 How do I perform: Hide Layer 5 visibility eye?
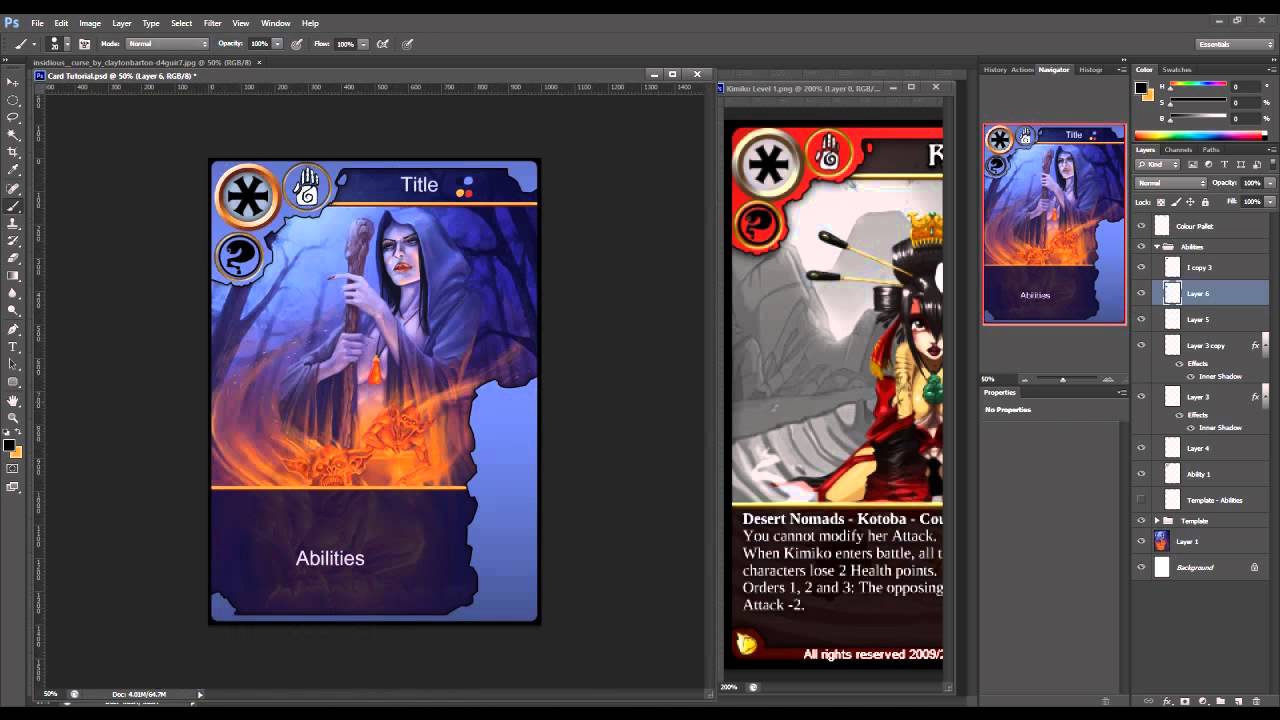[x=1141, y=319]
